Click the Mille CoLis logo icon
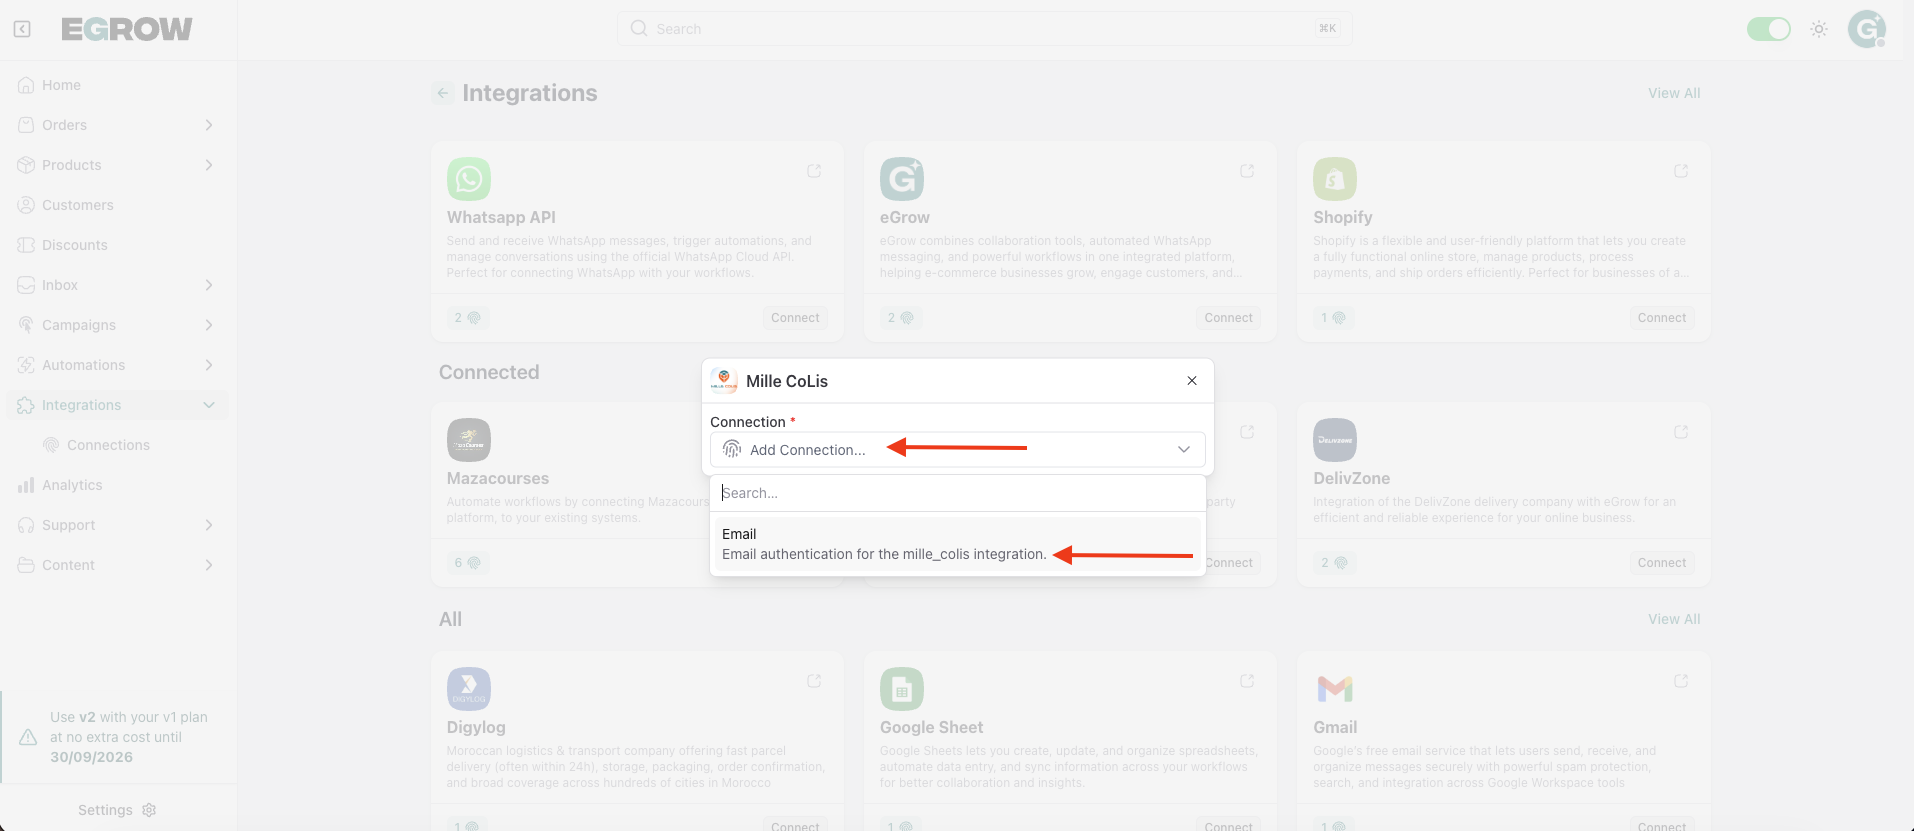This screenshot has width=1914, height=831. (724, 381)
